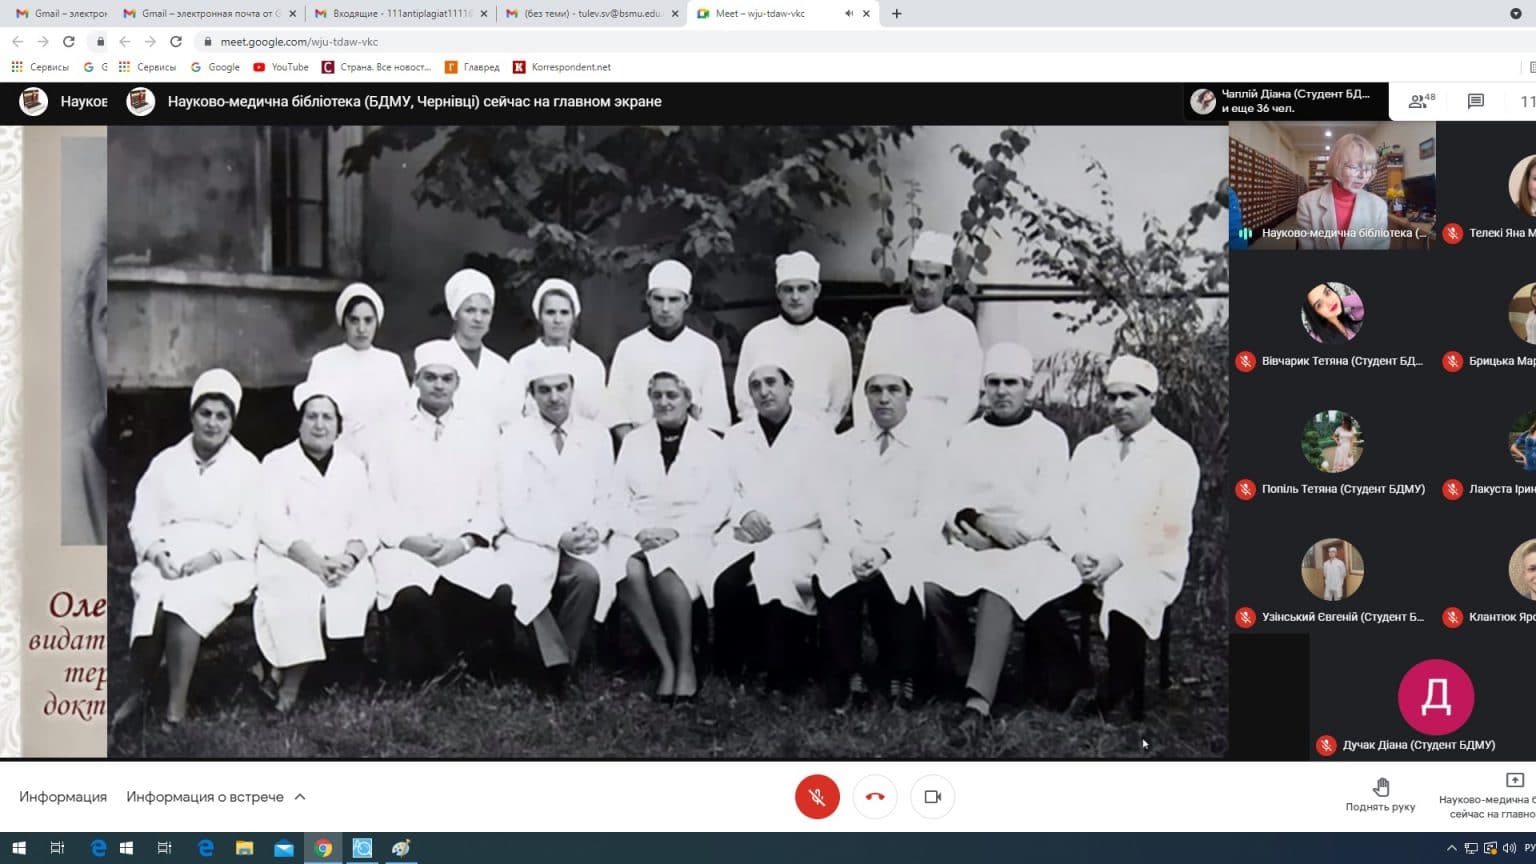1536x864 pixels.
Task: Switch to the Входящие Gmail tab
Action: click(400, 14)
